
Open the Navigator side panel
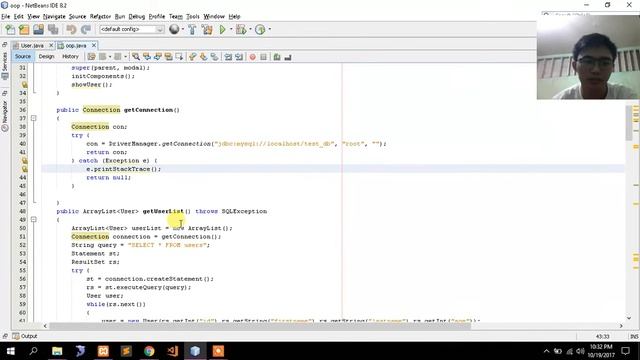click(4, 116)
